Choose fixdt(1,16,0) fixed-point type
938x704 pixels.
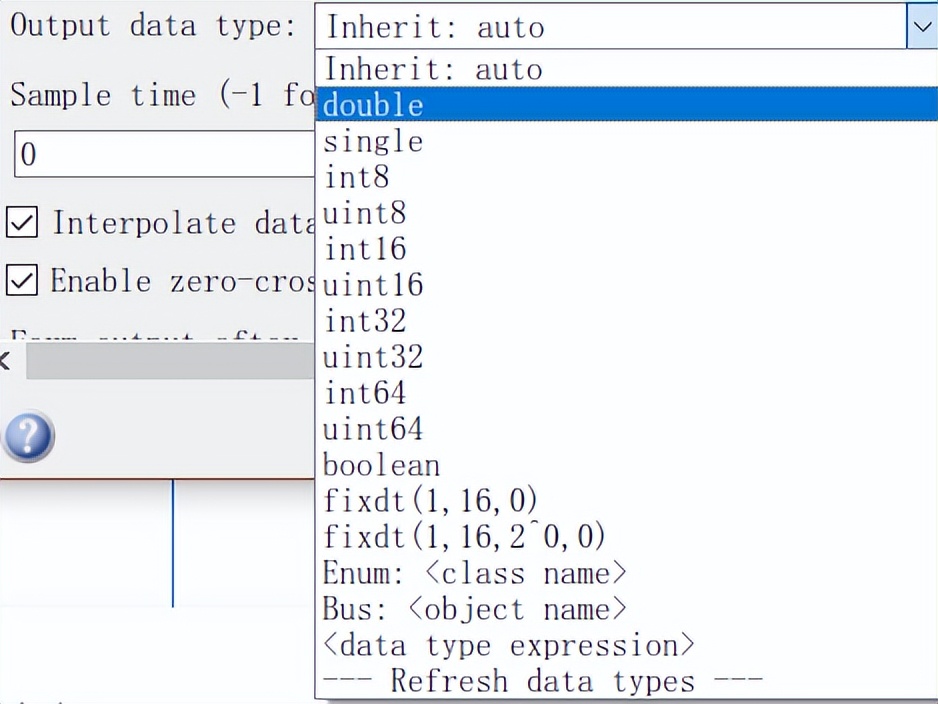(x=430, y=501)
